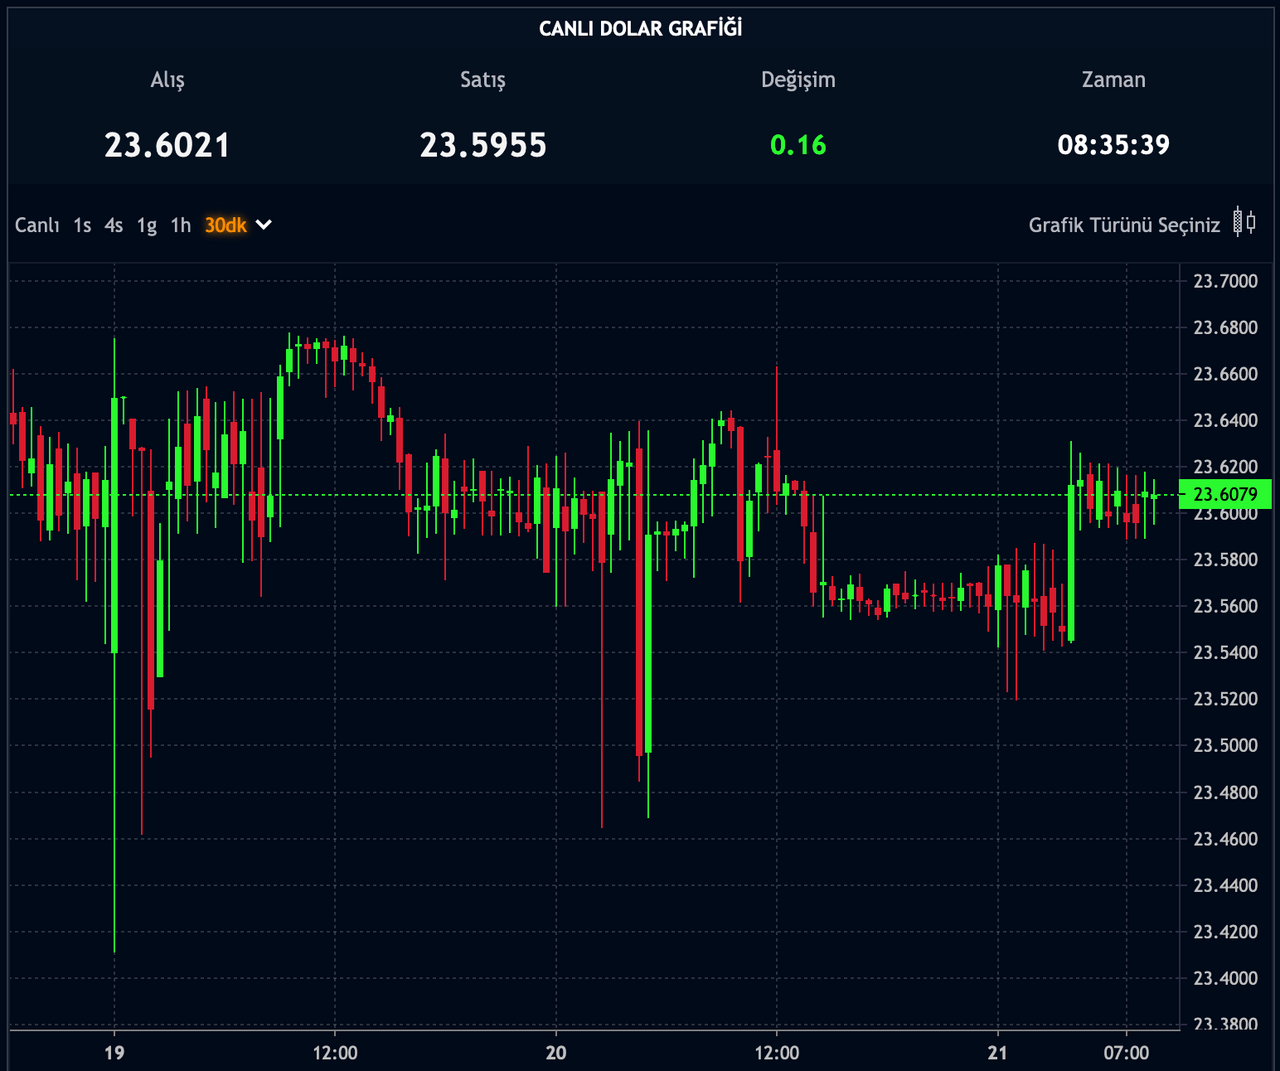Click the candlestick chart type icon

[x=1244, y=222]
